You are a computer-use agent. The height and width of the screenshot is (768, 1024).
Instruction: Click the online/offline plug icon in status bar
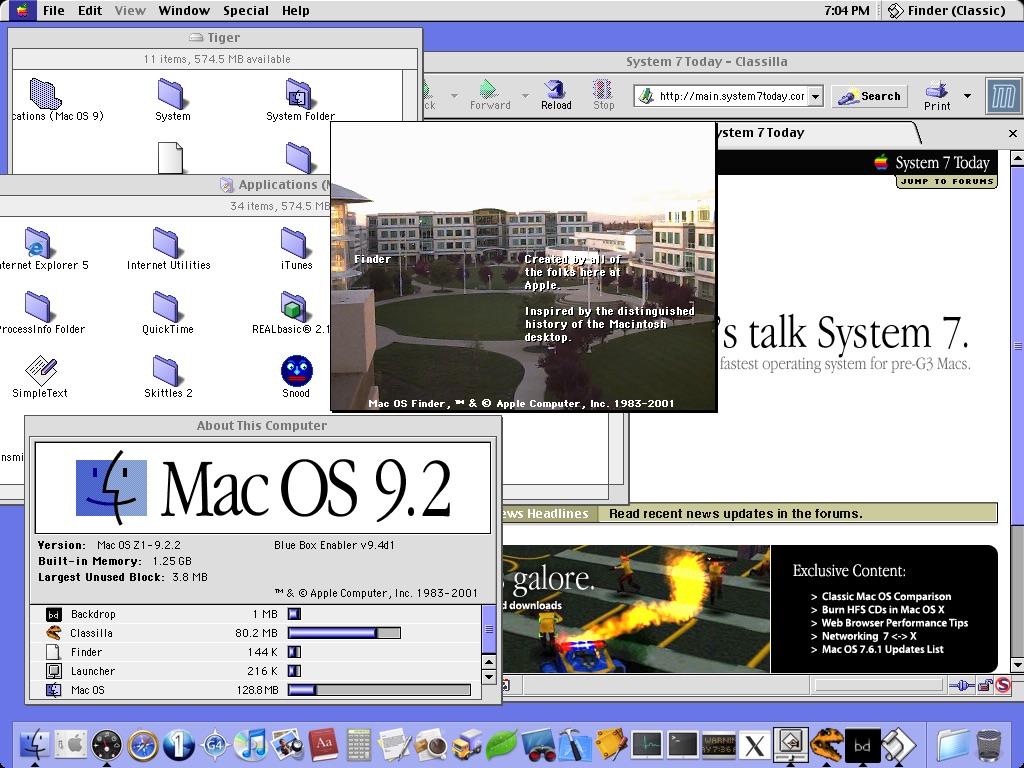pos(961,685)
